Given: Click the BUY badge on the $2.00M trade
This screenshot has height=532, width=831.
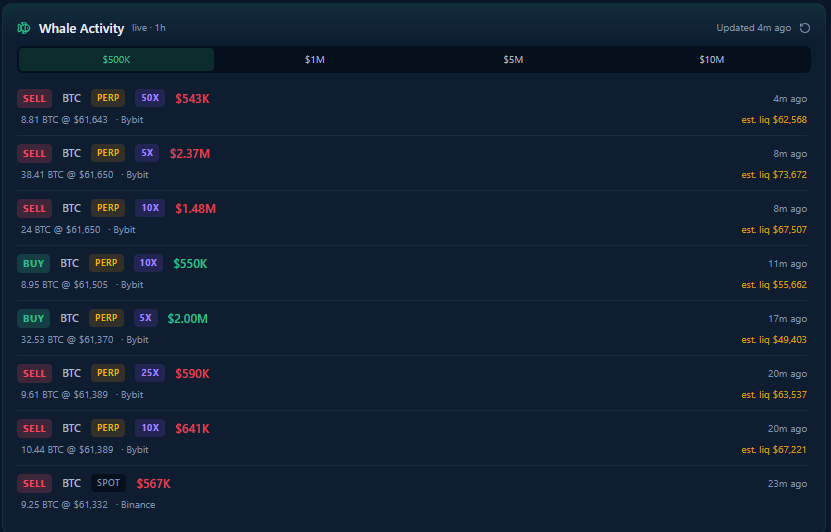Looking at the screenshot, I should click(33, 319).
